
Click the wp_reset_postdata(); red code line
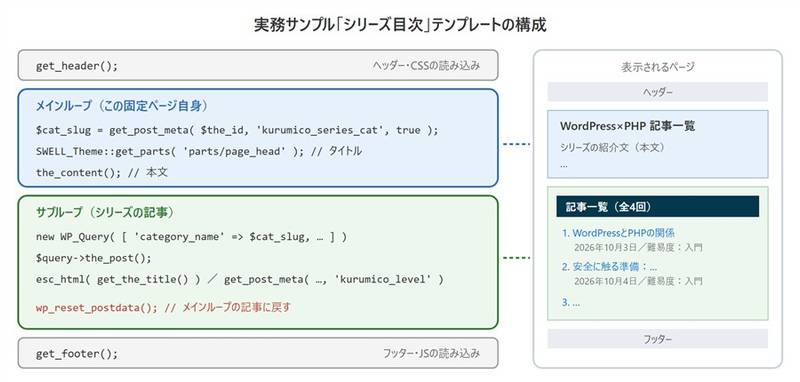163,308
